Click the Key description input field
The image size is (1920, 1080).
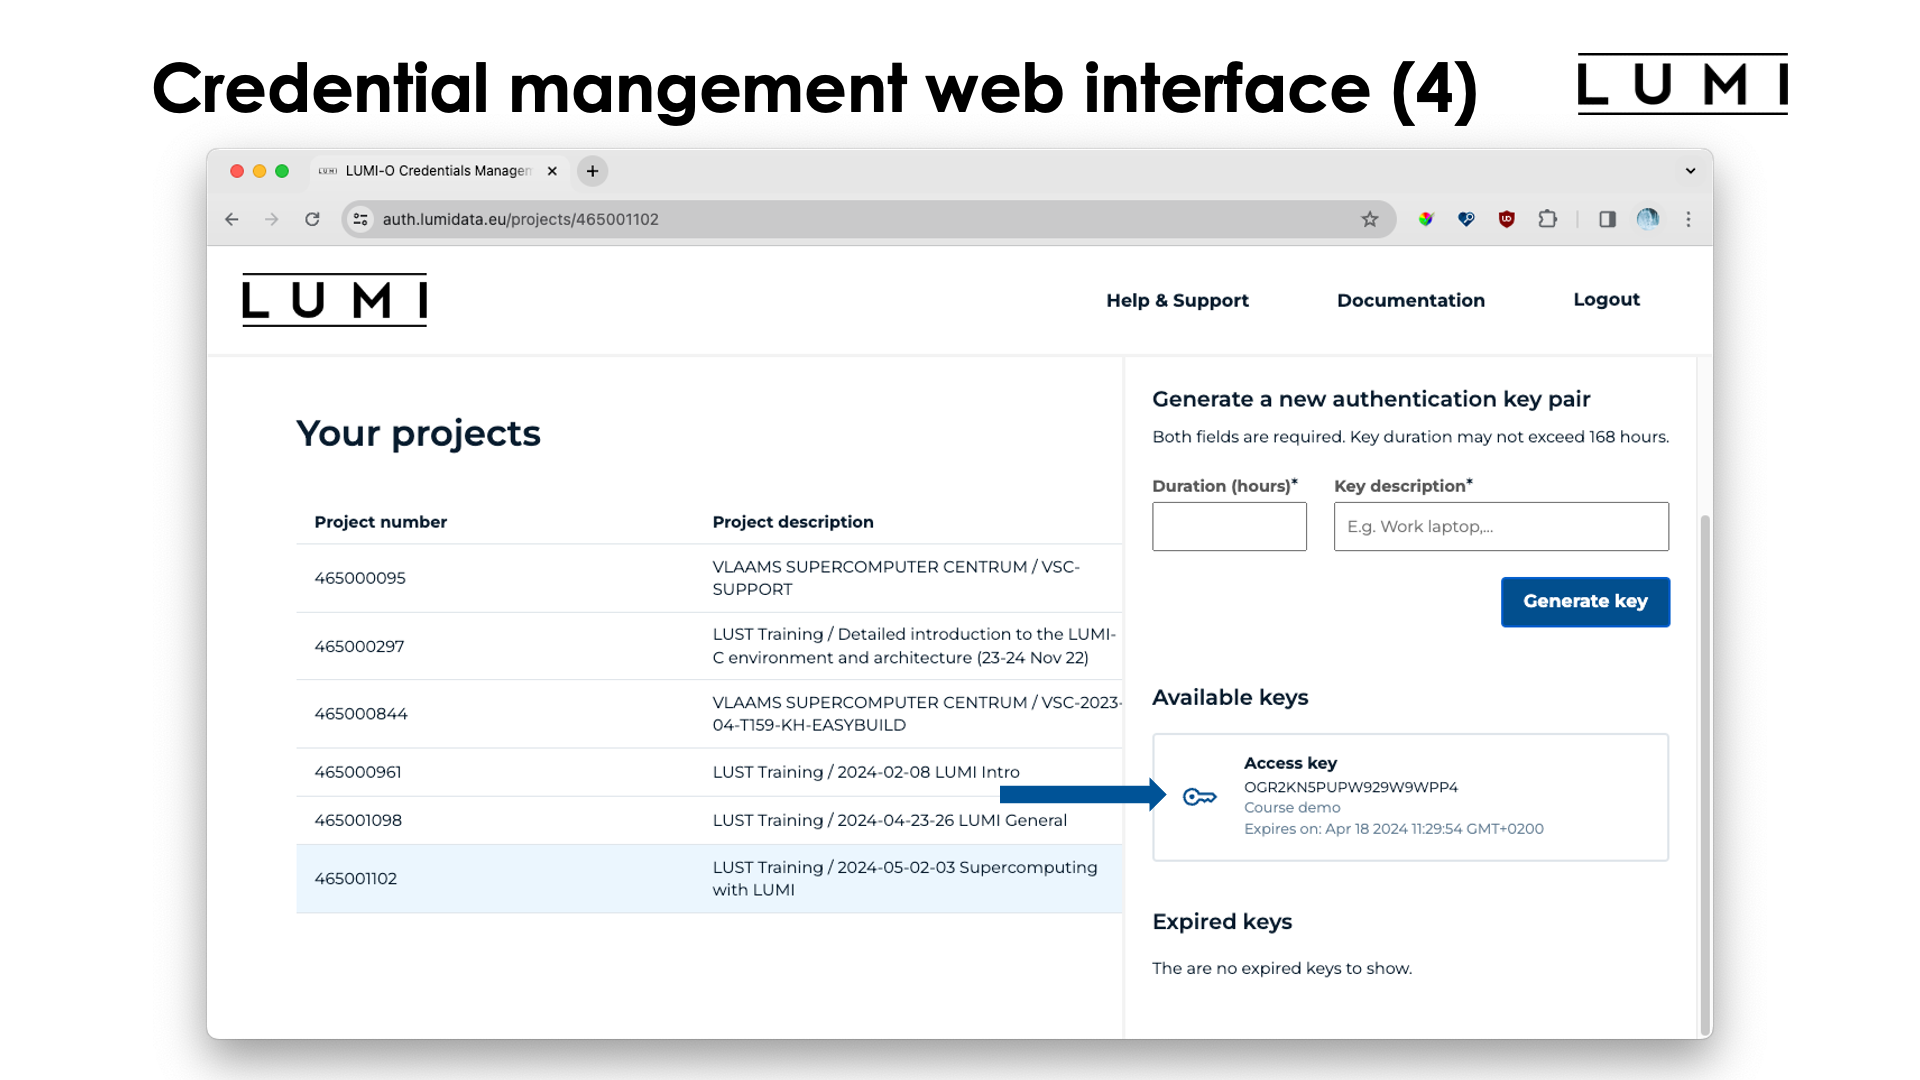click(x=1501, y=526)
